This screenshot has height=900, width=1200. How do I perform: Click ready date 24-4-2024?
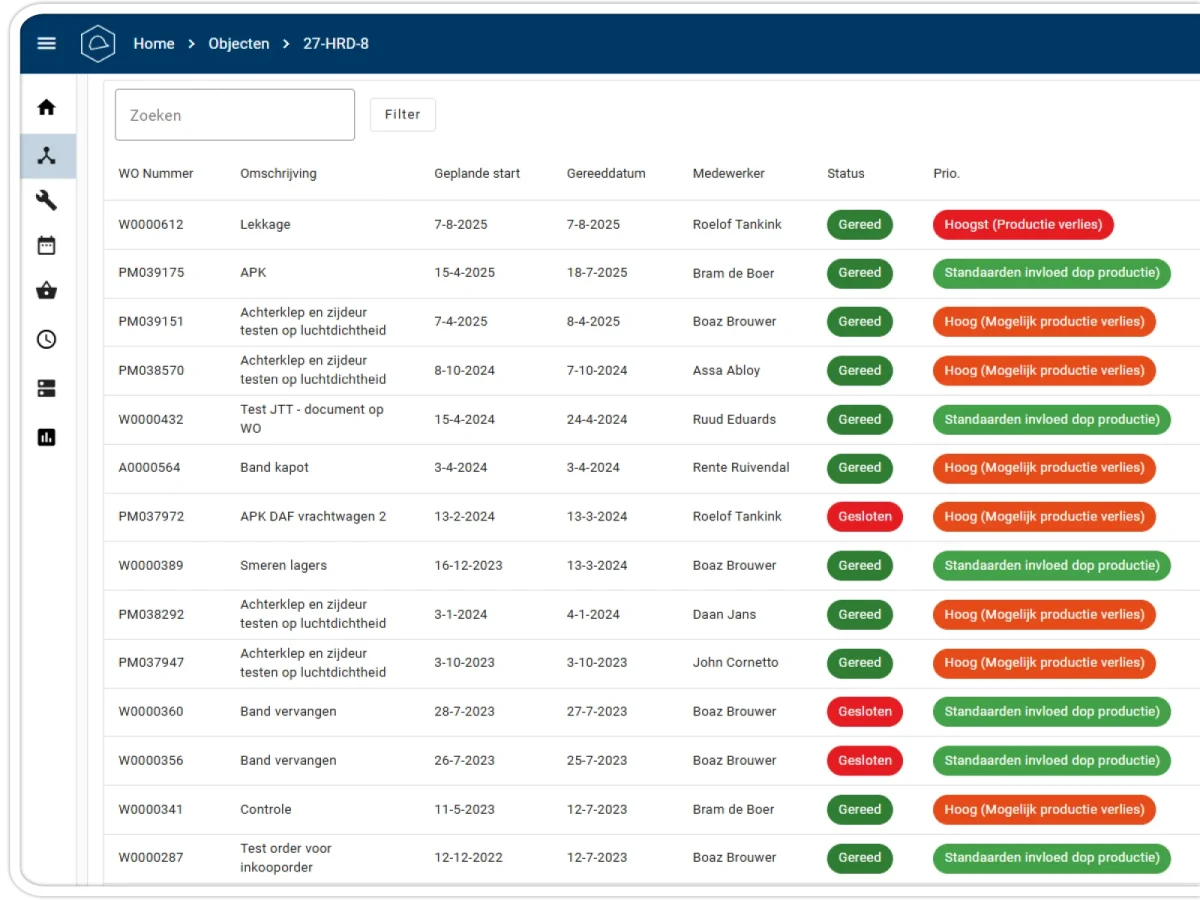click(597, 419)
